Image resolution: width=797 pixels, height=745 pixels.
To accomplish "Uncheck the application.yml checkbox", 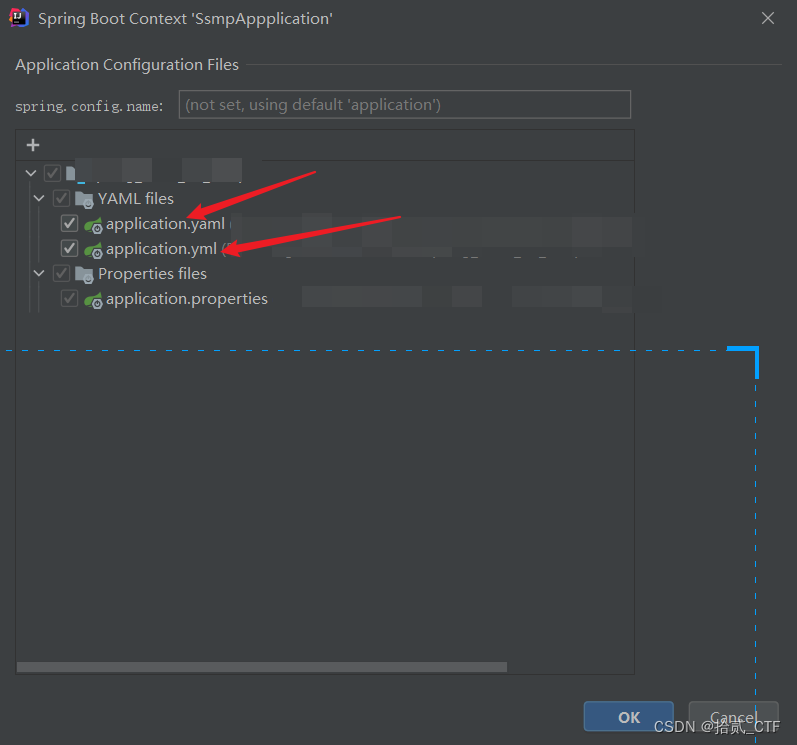I will [69, 248].
